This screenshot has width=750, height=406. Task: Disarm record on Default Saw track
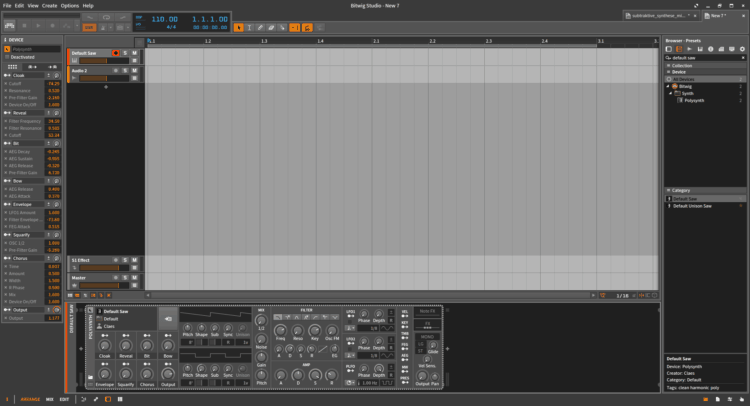[116, 53]
